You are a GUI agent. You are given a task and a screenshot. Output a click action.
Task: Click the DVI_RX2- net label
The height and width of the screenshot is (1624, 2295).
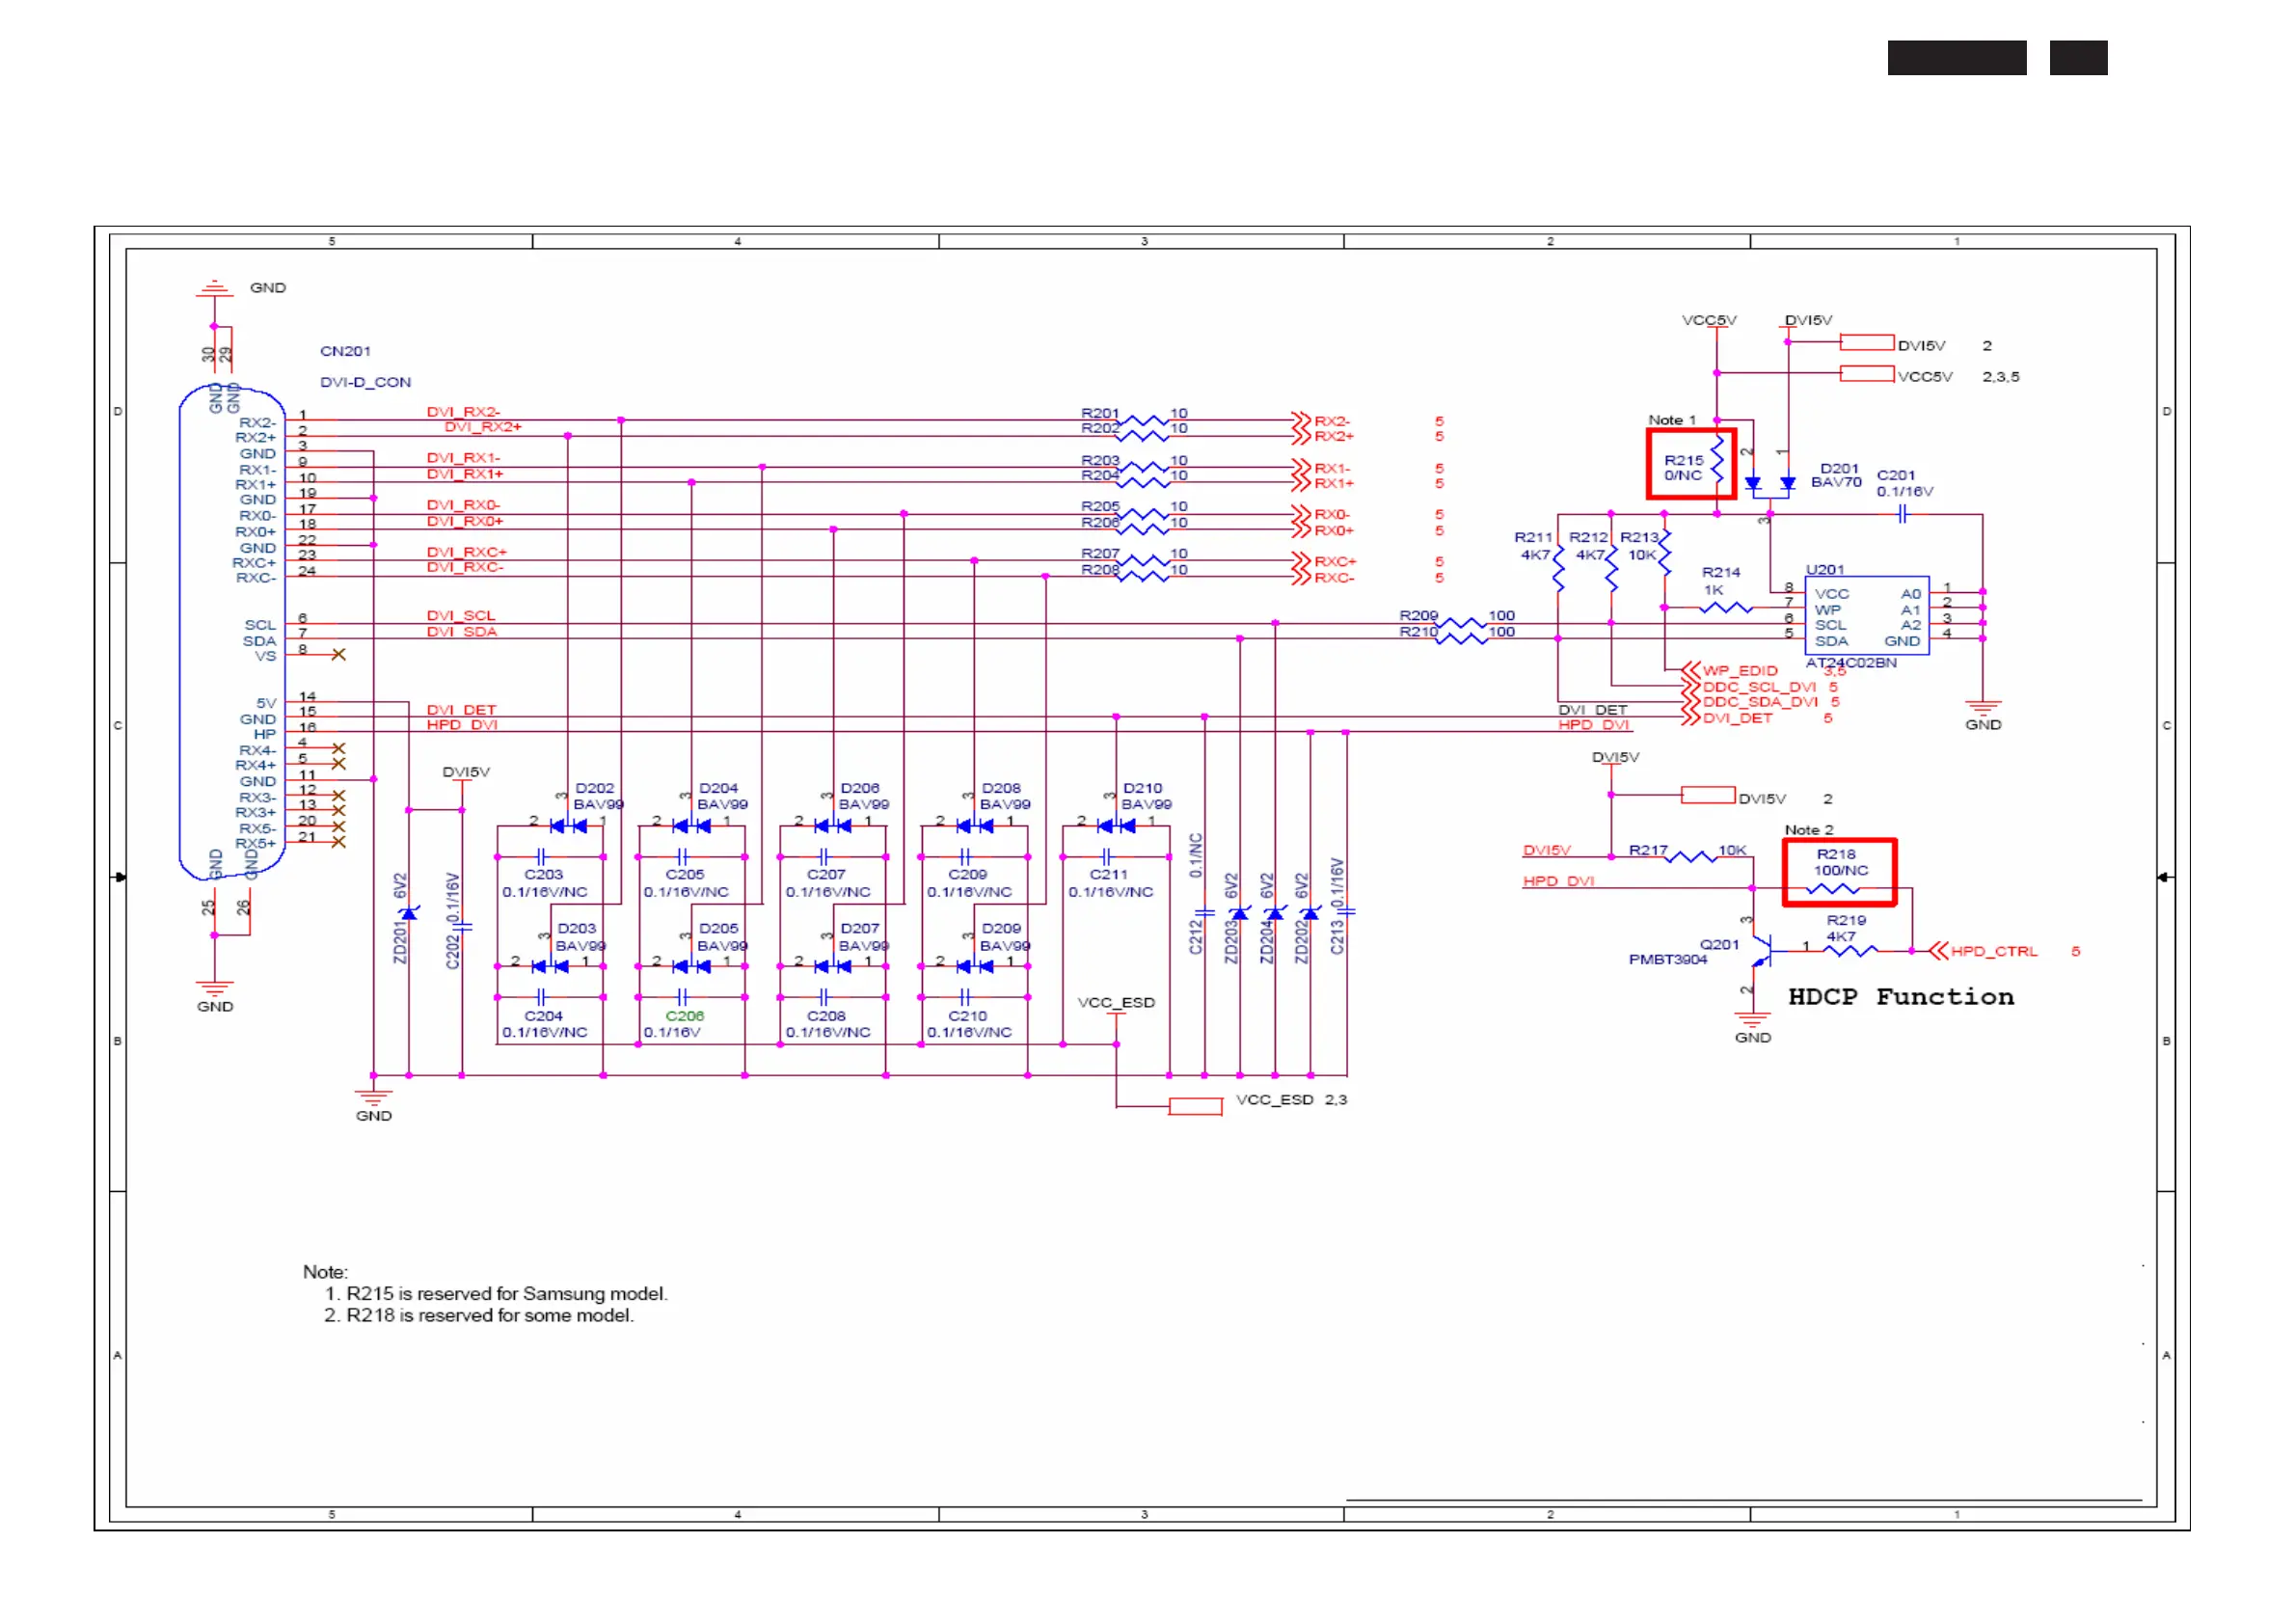click(x=463, y=412)
